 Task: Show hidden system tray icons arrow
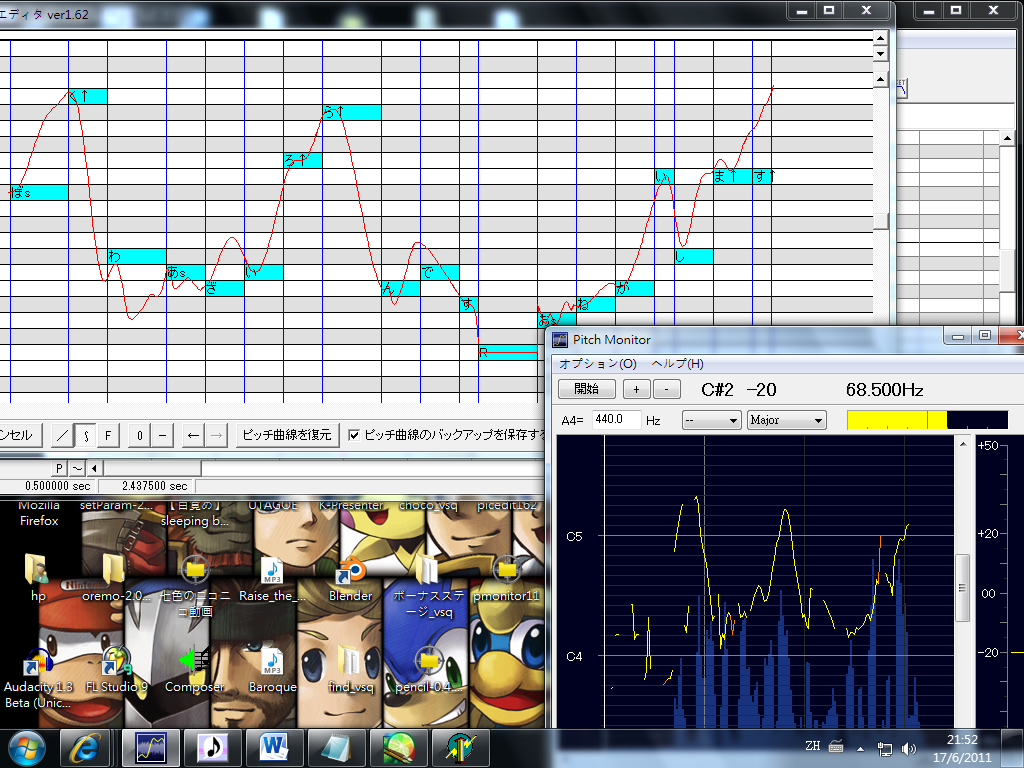click(860, 748)
